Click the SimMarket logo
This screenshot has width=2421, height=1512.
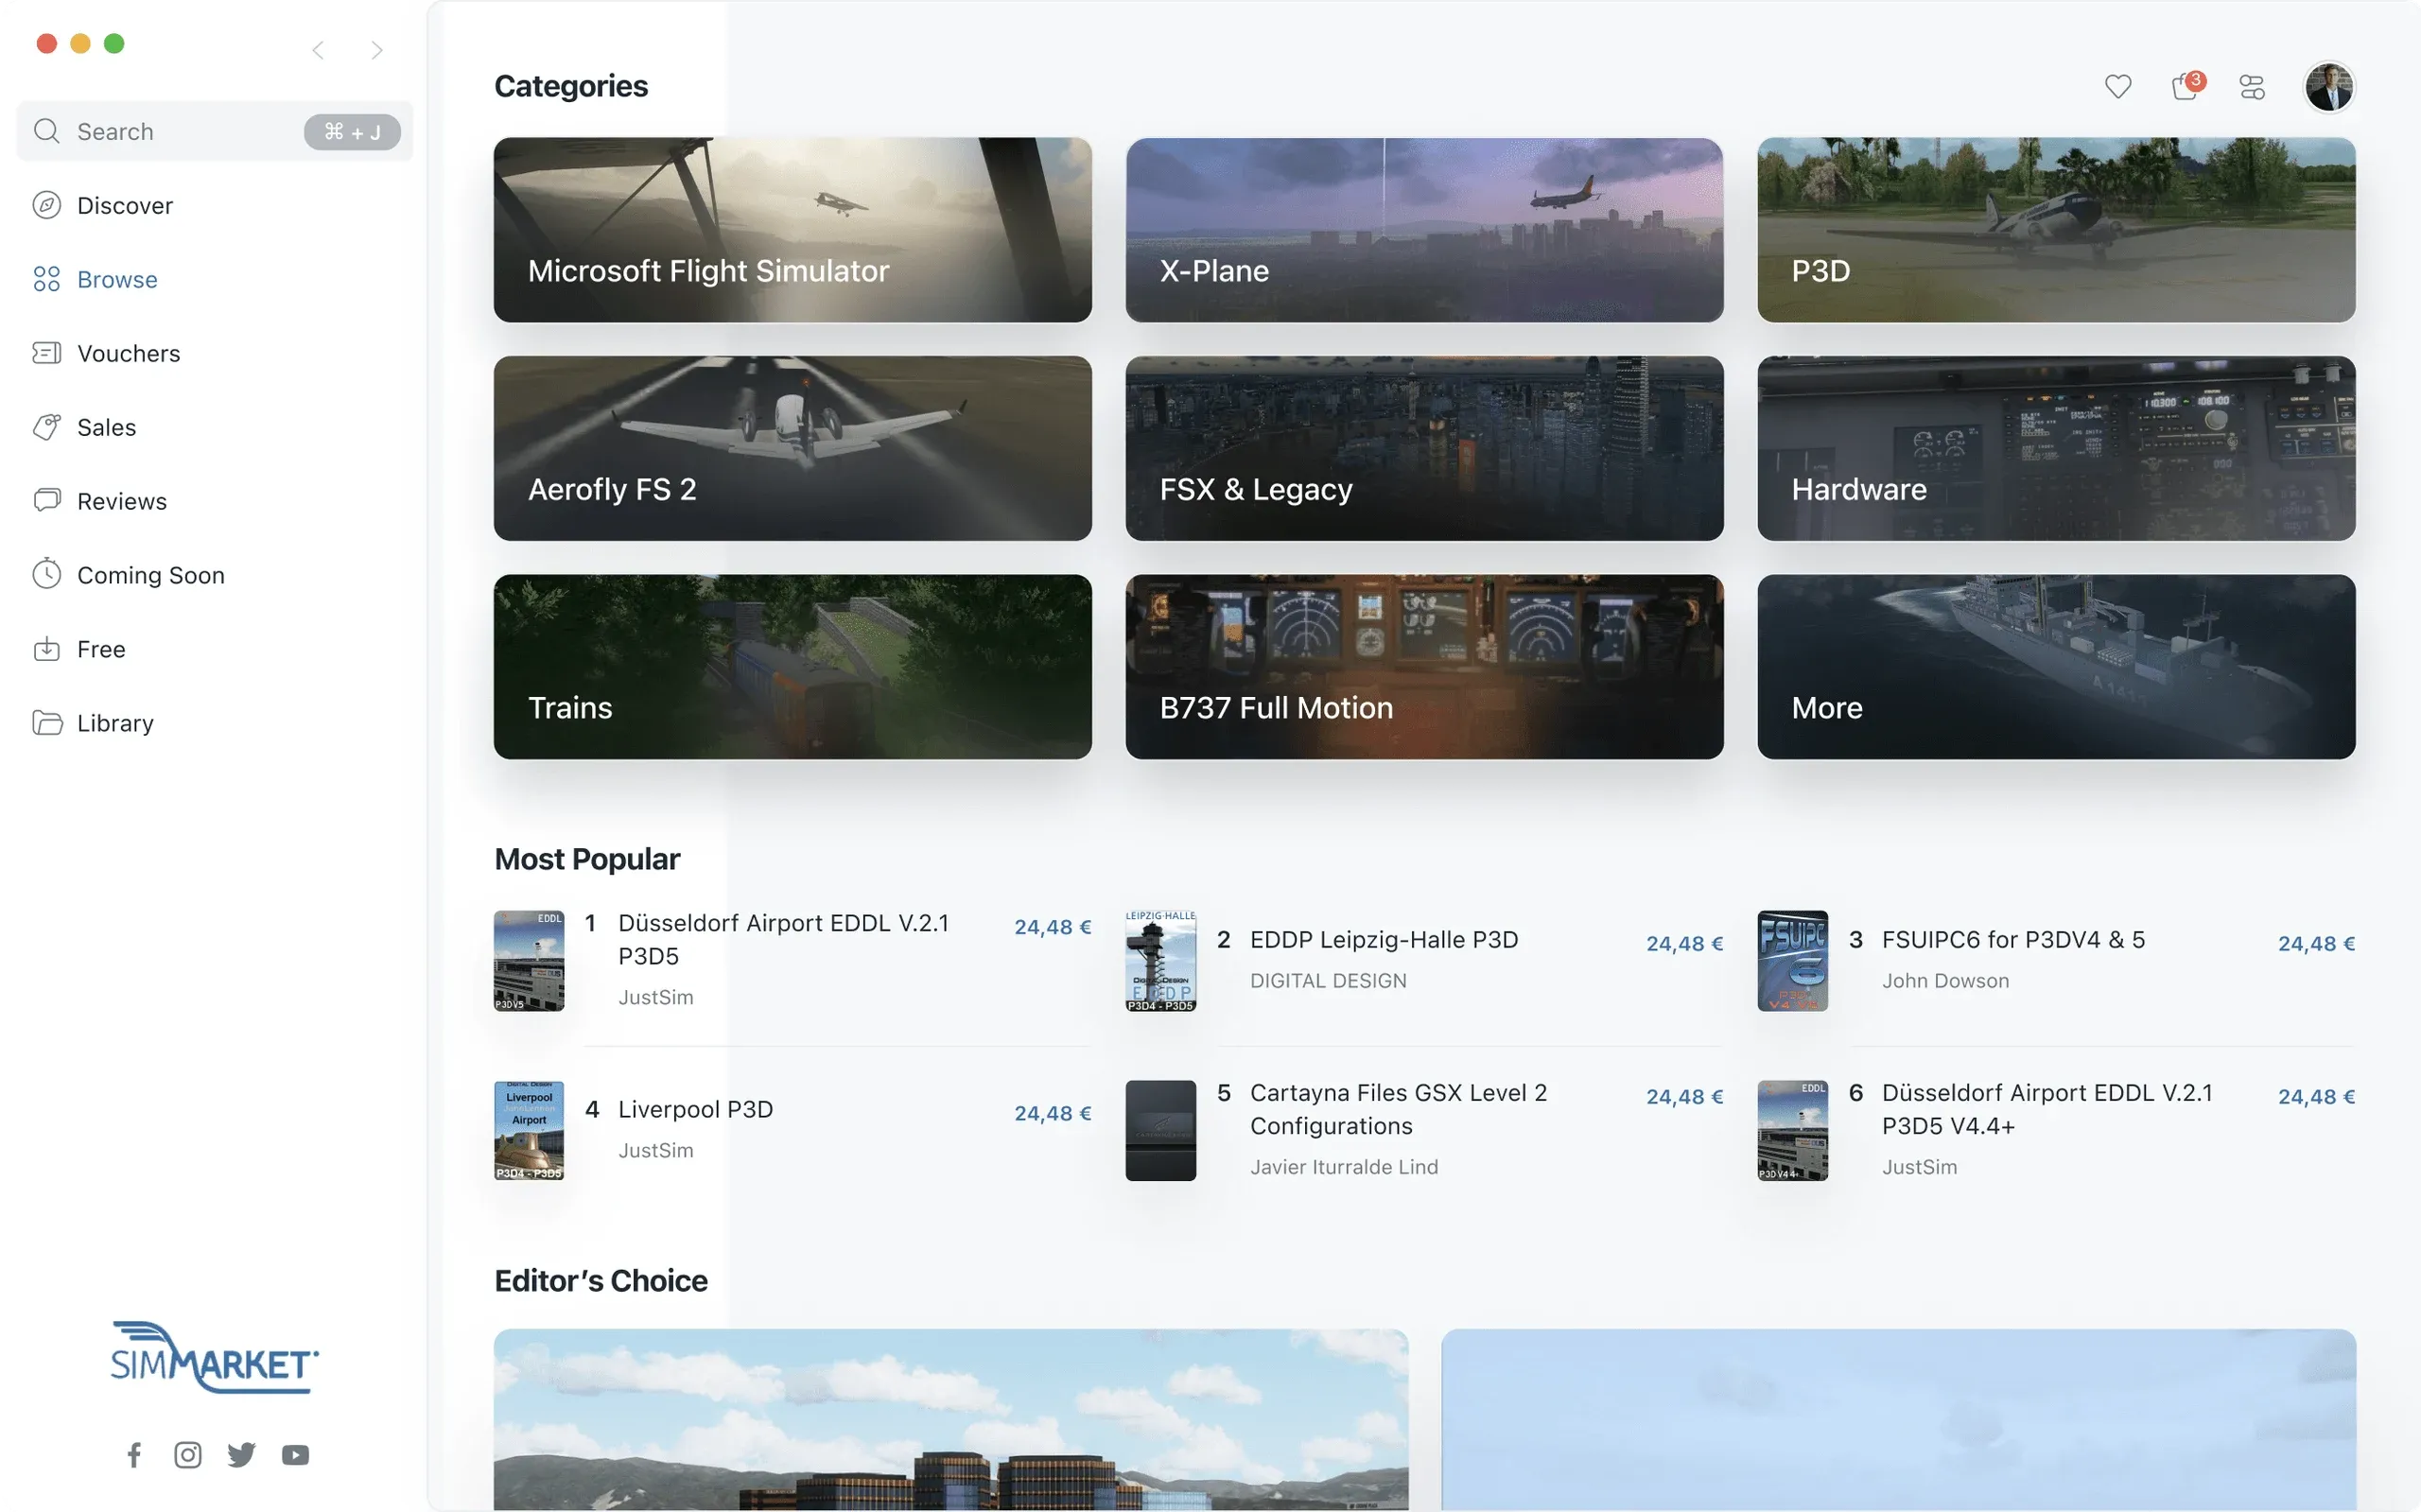click(x=214, y=1357)
